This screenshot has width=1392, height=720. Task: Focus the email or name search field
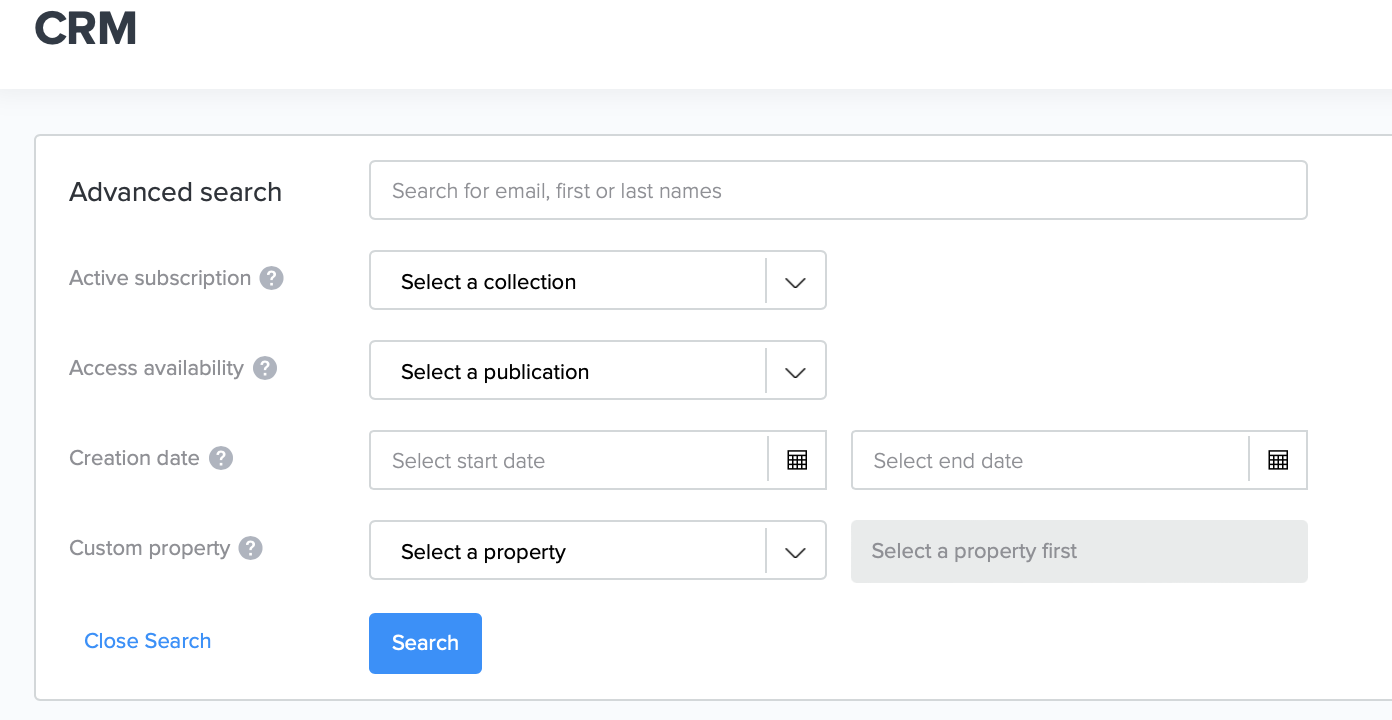(x=838, y=190)
